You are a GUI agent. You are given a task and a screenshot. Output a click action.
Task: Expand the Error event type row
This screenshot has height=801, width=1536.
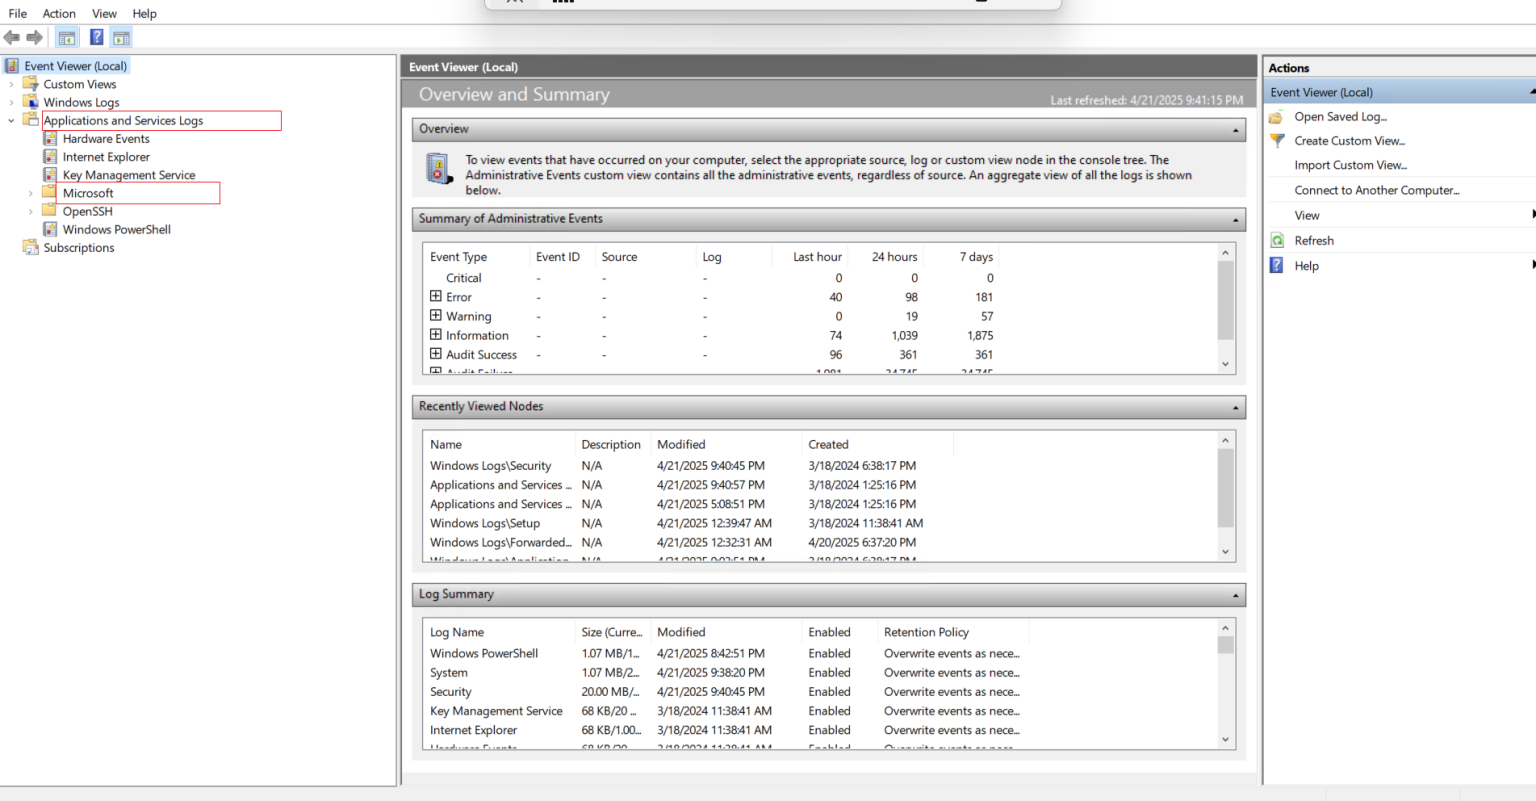point(436,296)
